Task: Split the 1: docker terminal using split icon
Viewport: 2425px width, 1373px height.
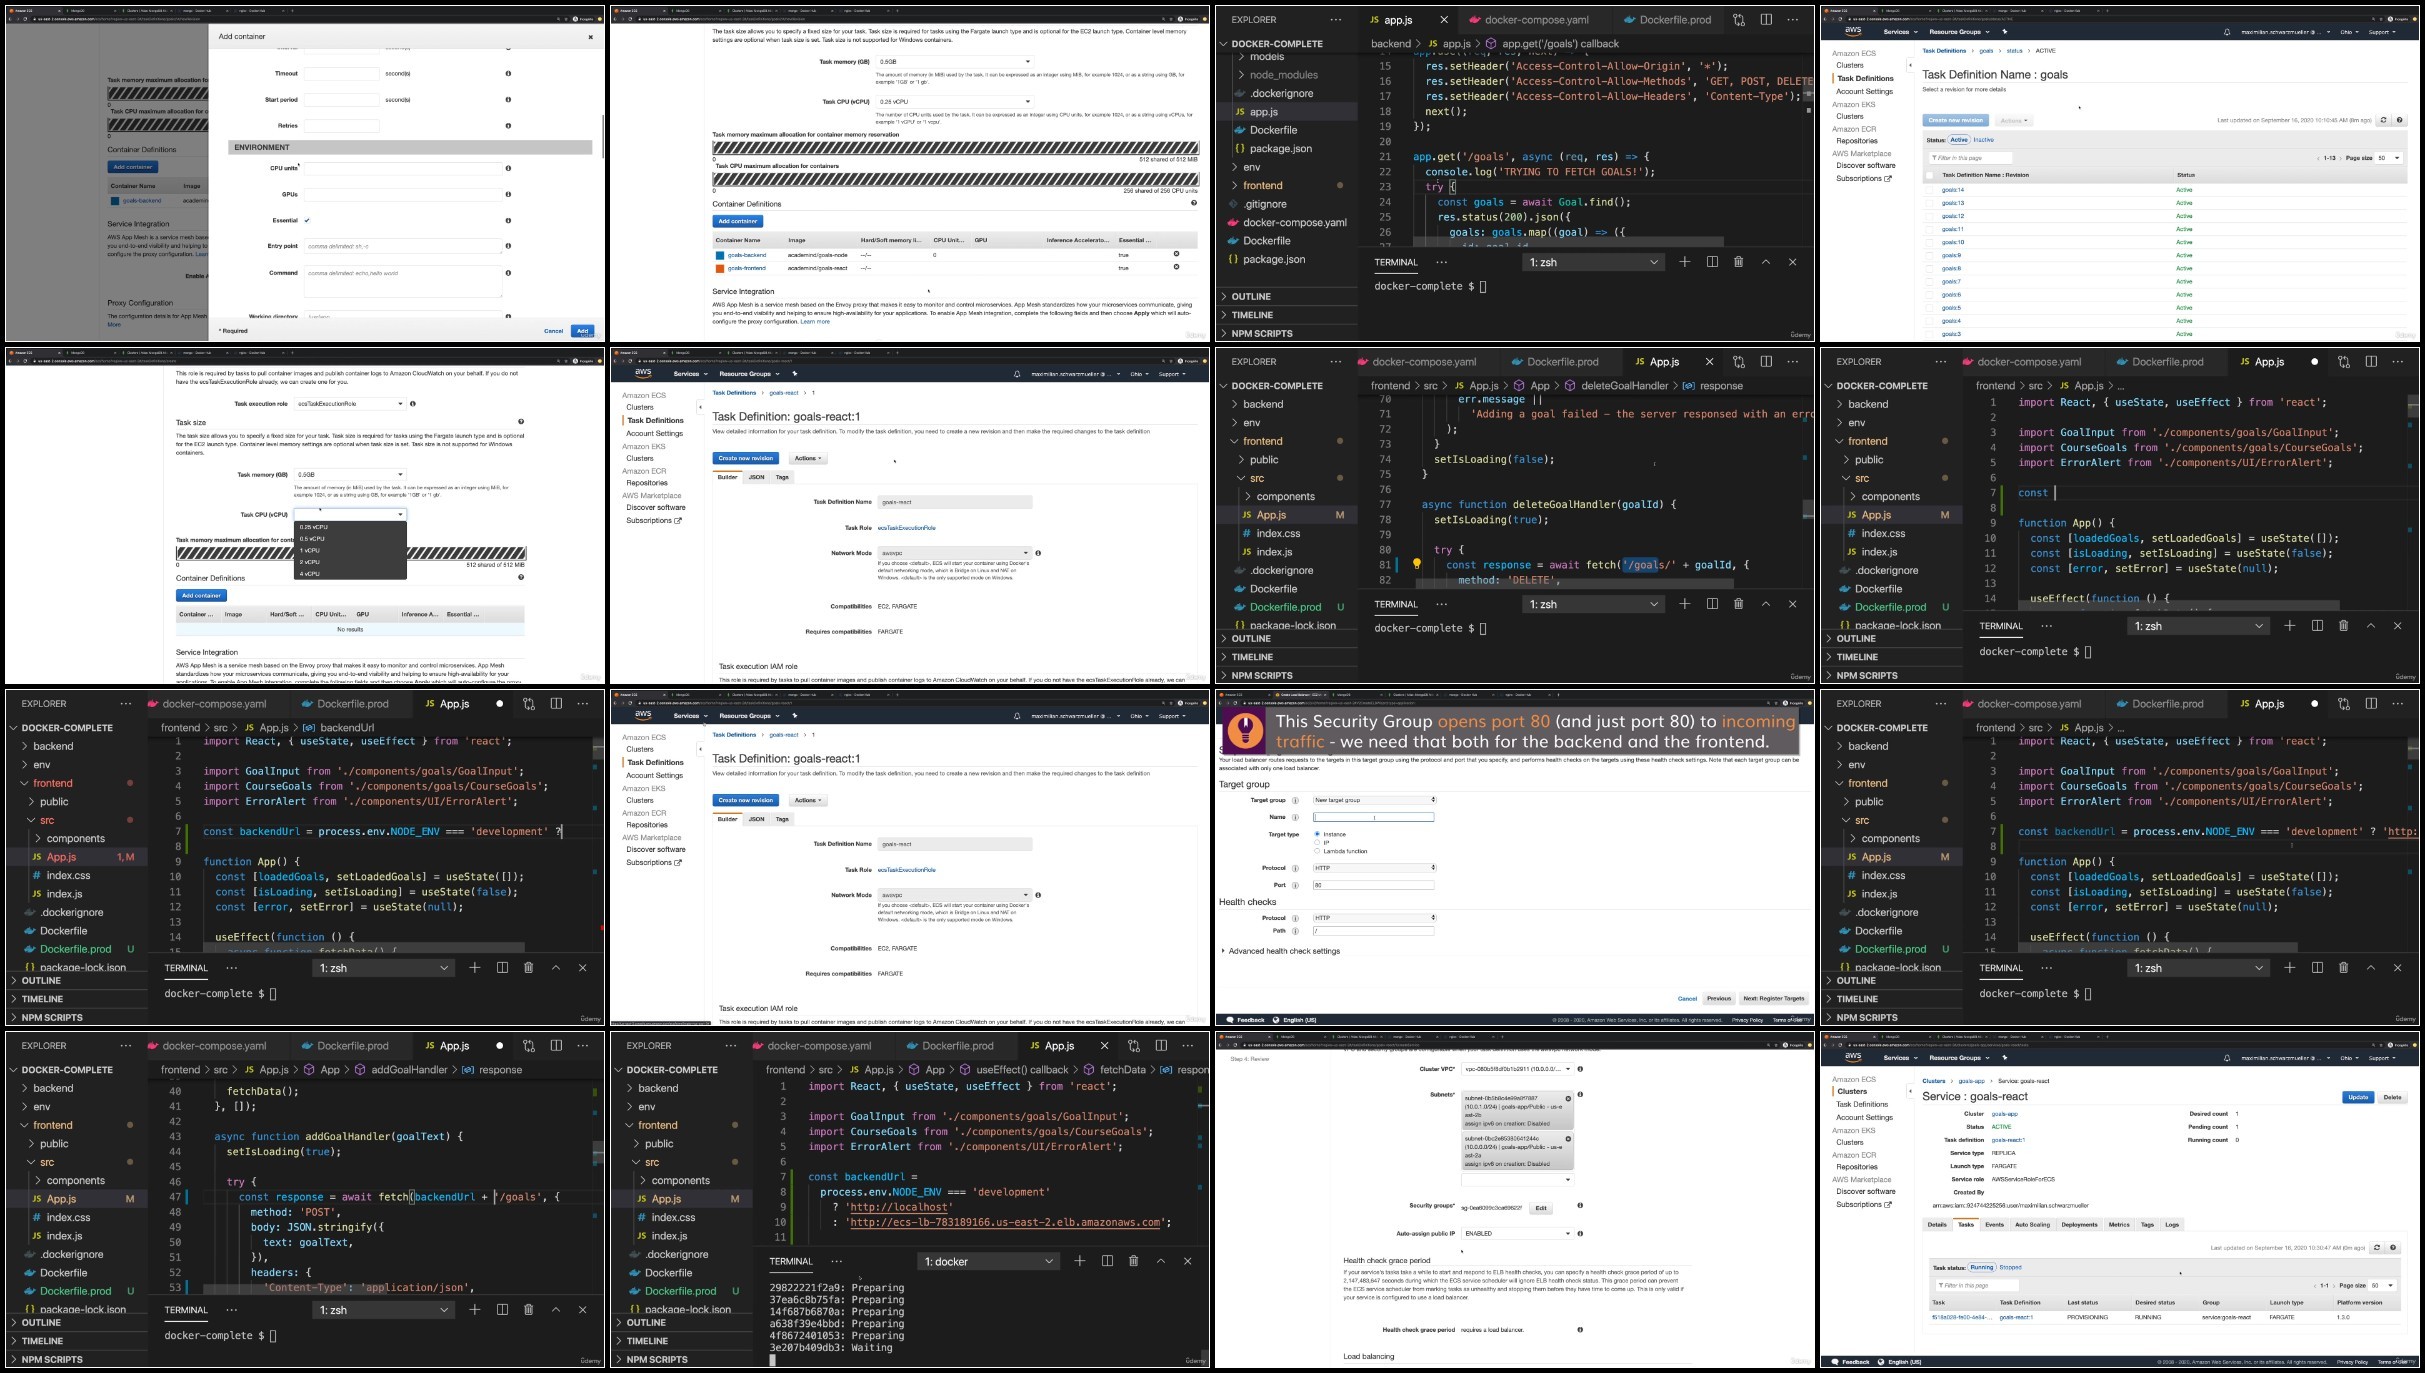Action: click(x=1107, y=1261)
